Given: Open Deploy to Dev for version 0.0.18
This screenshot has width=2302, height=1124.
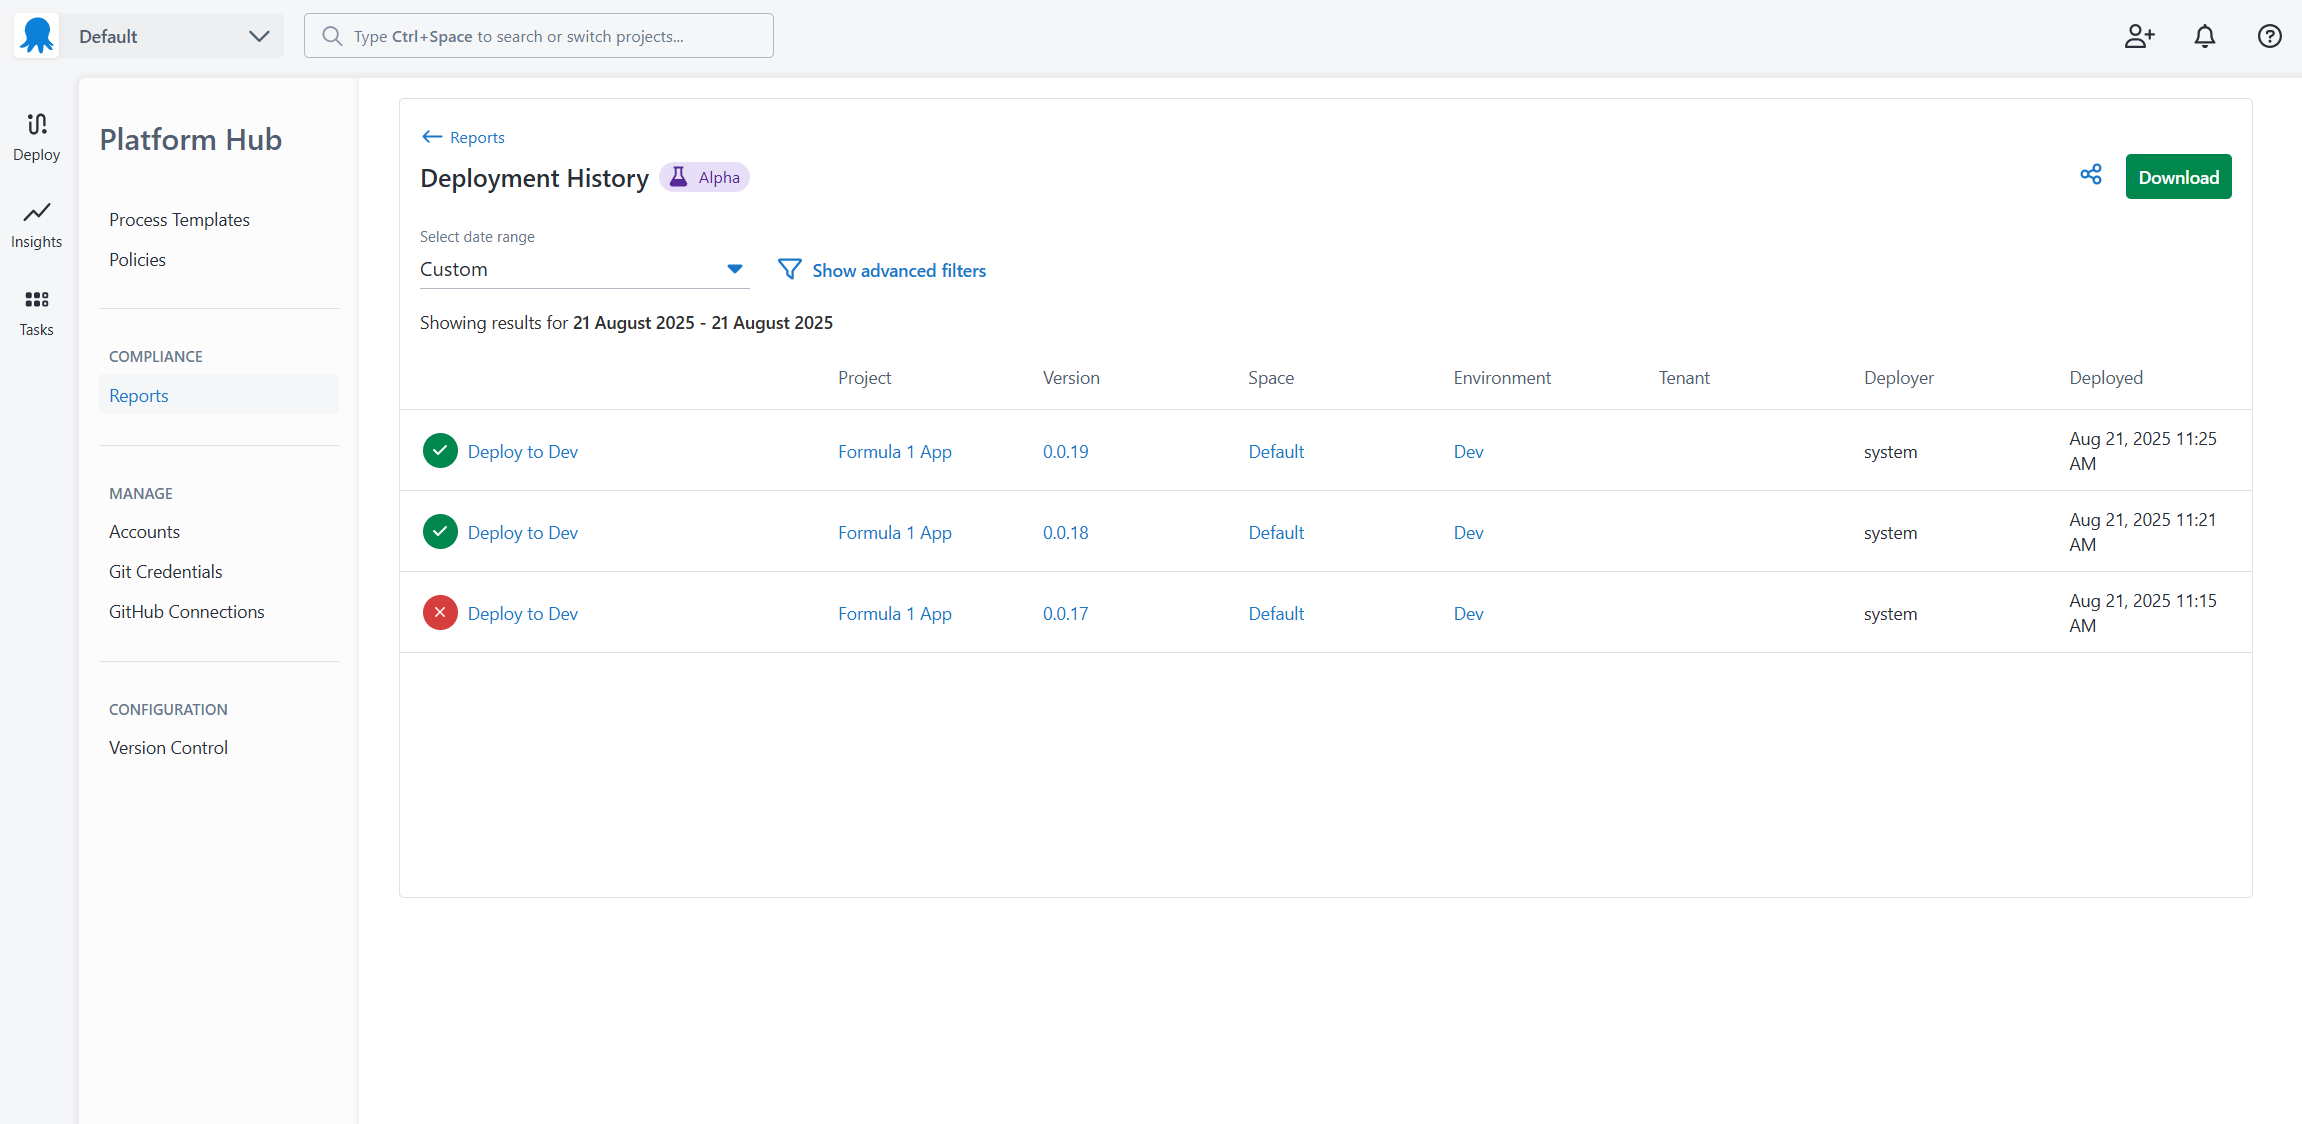Looking at the screenshot, I should [x=522, y=532].
